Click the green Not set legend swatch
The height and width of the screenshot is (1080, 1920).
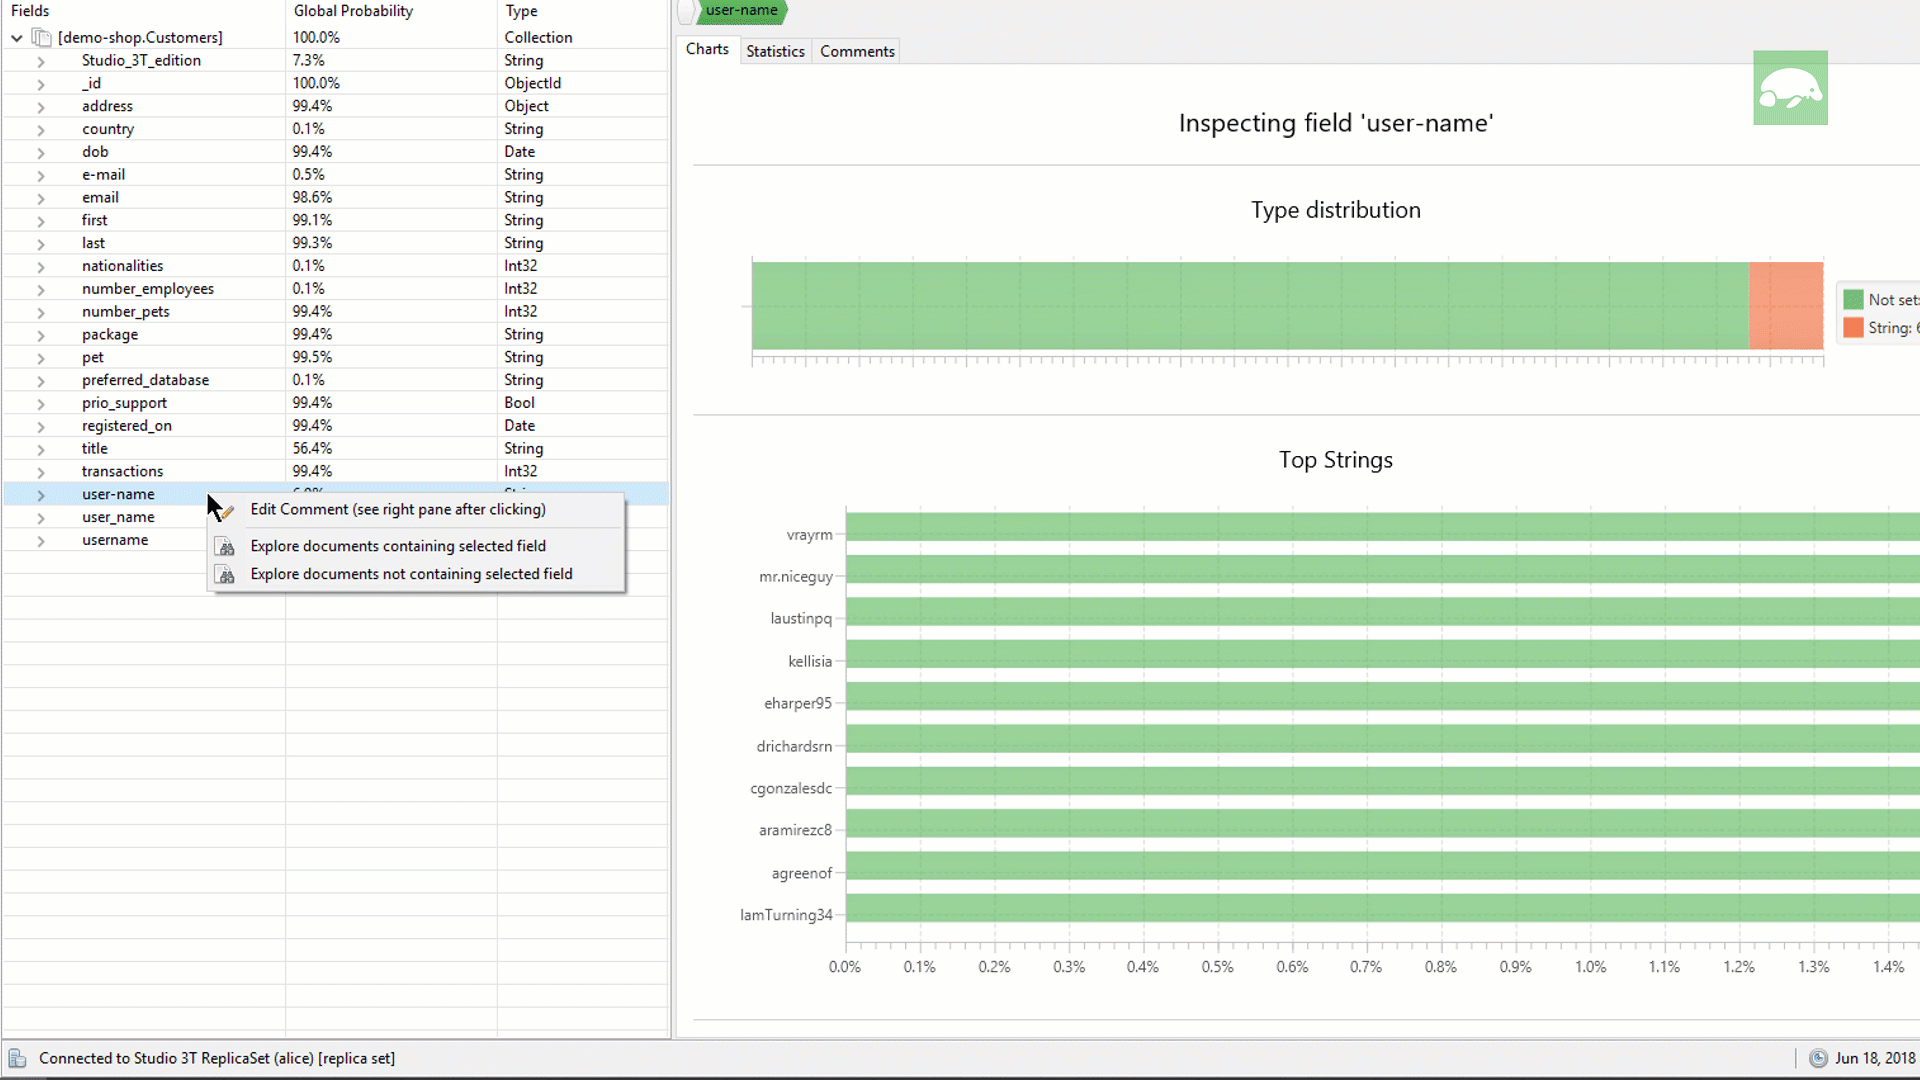(x=1853, y=300)
